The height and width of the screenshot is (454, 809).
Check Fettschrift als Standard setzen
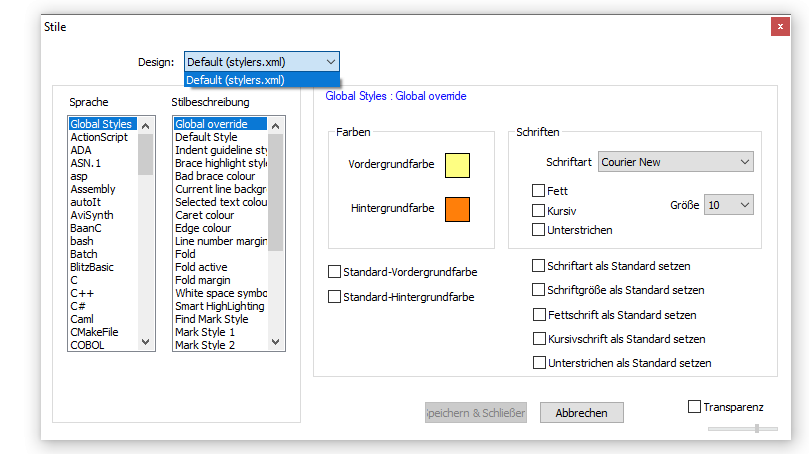coord(539,315)
